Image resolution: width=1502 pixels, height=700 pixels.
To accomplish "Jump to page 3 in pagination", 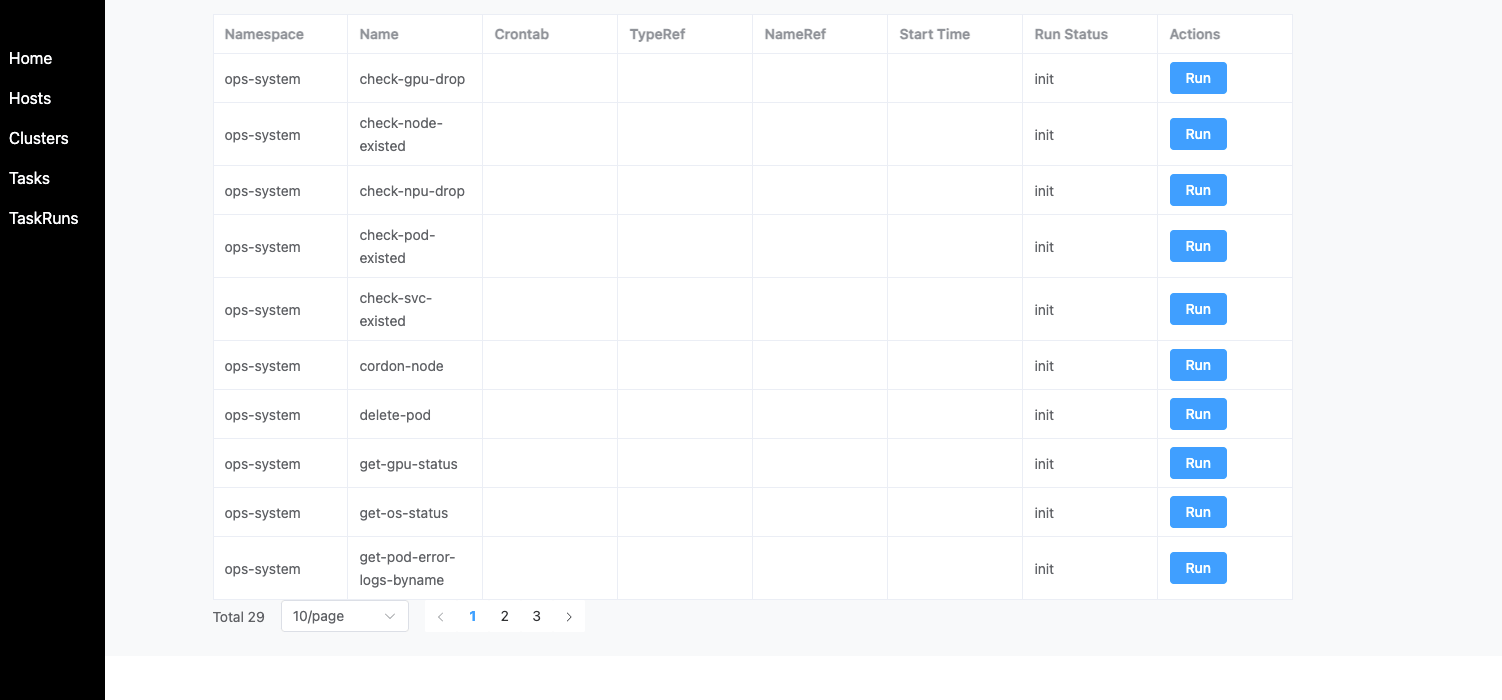I will pyautogui.click(x=537, y=617).
